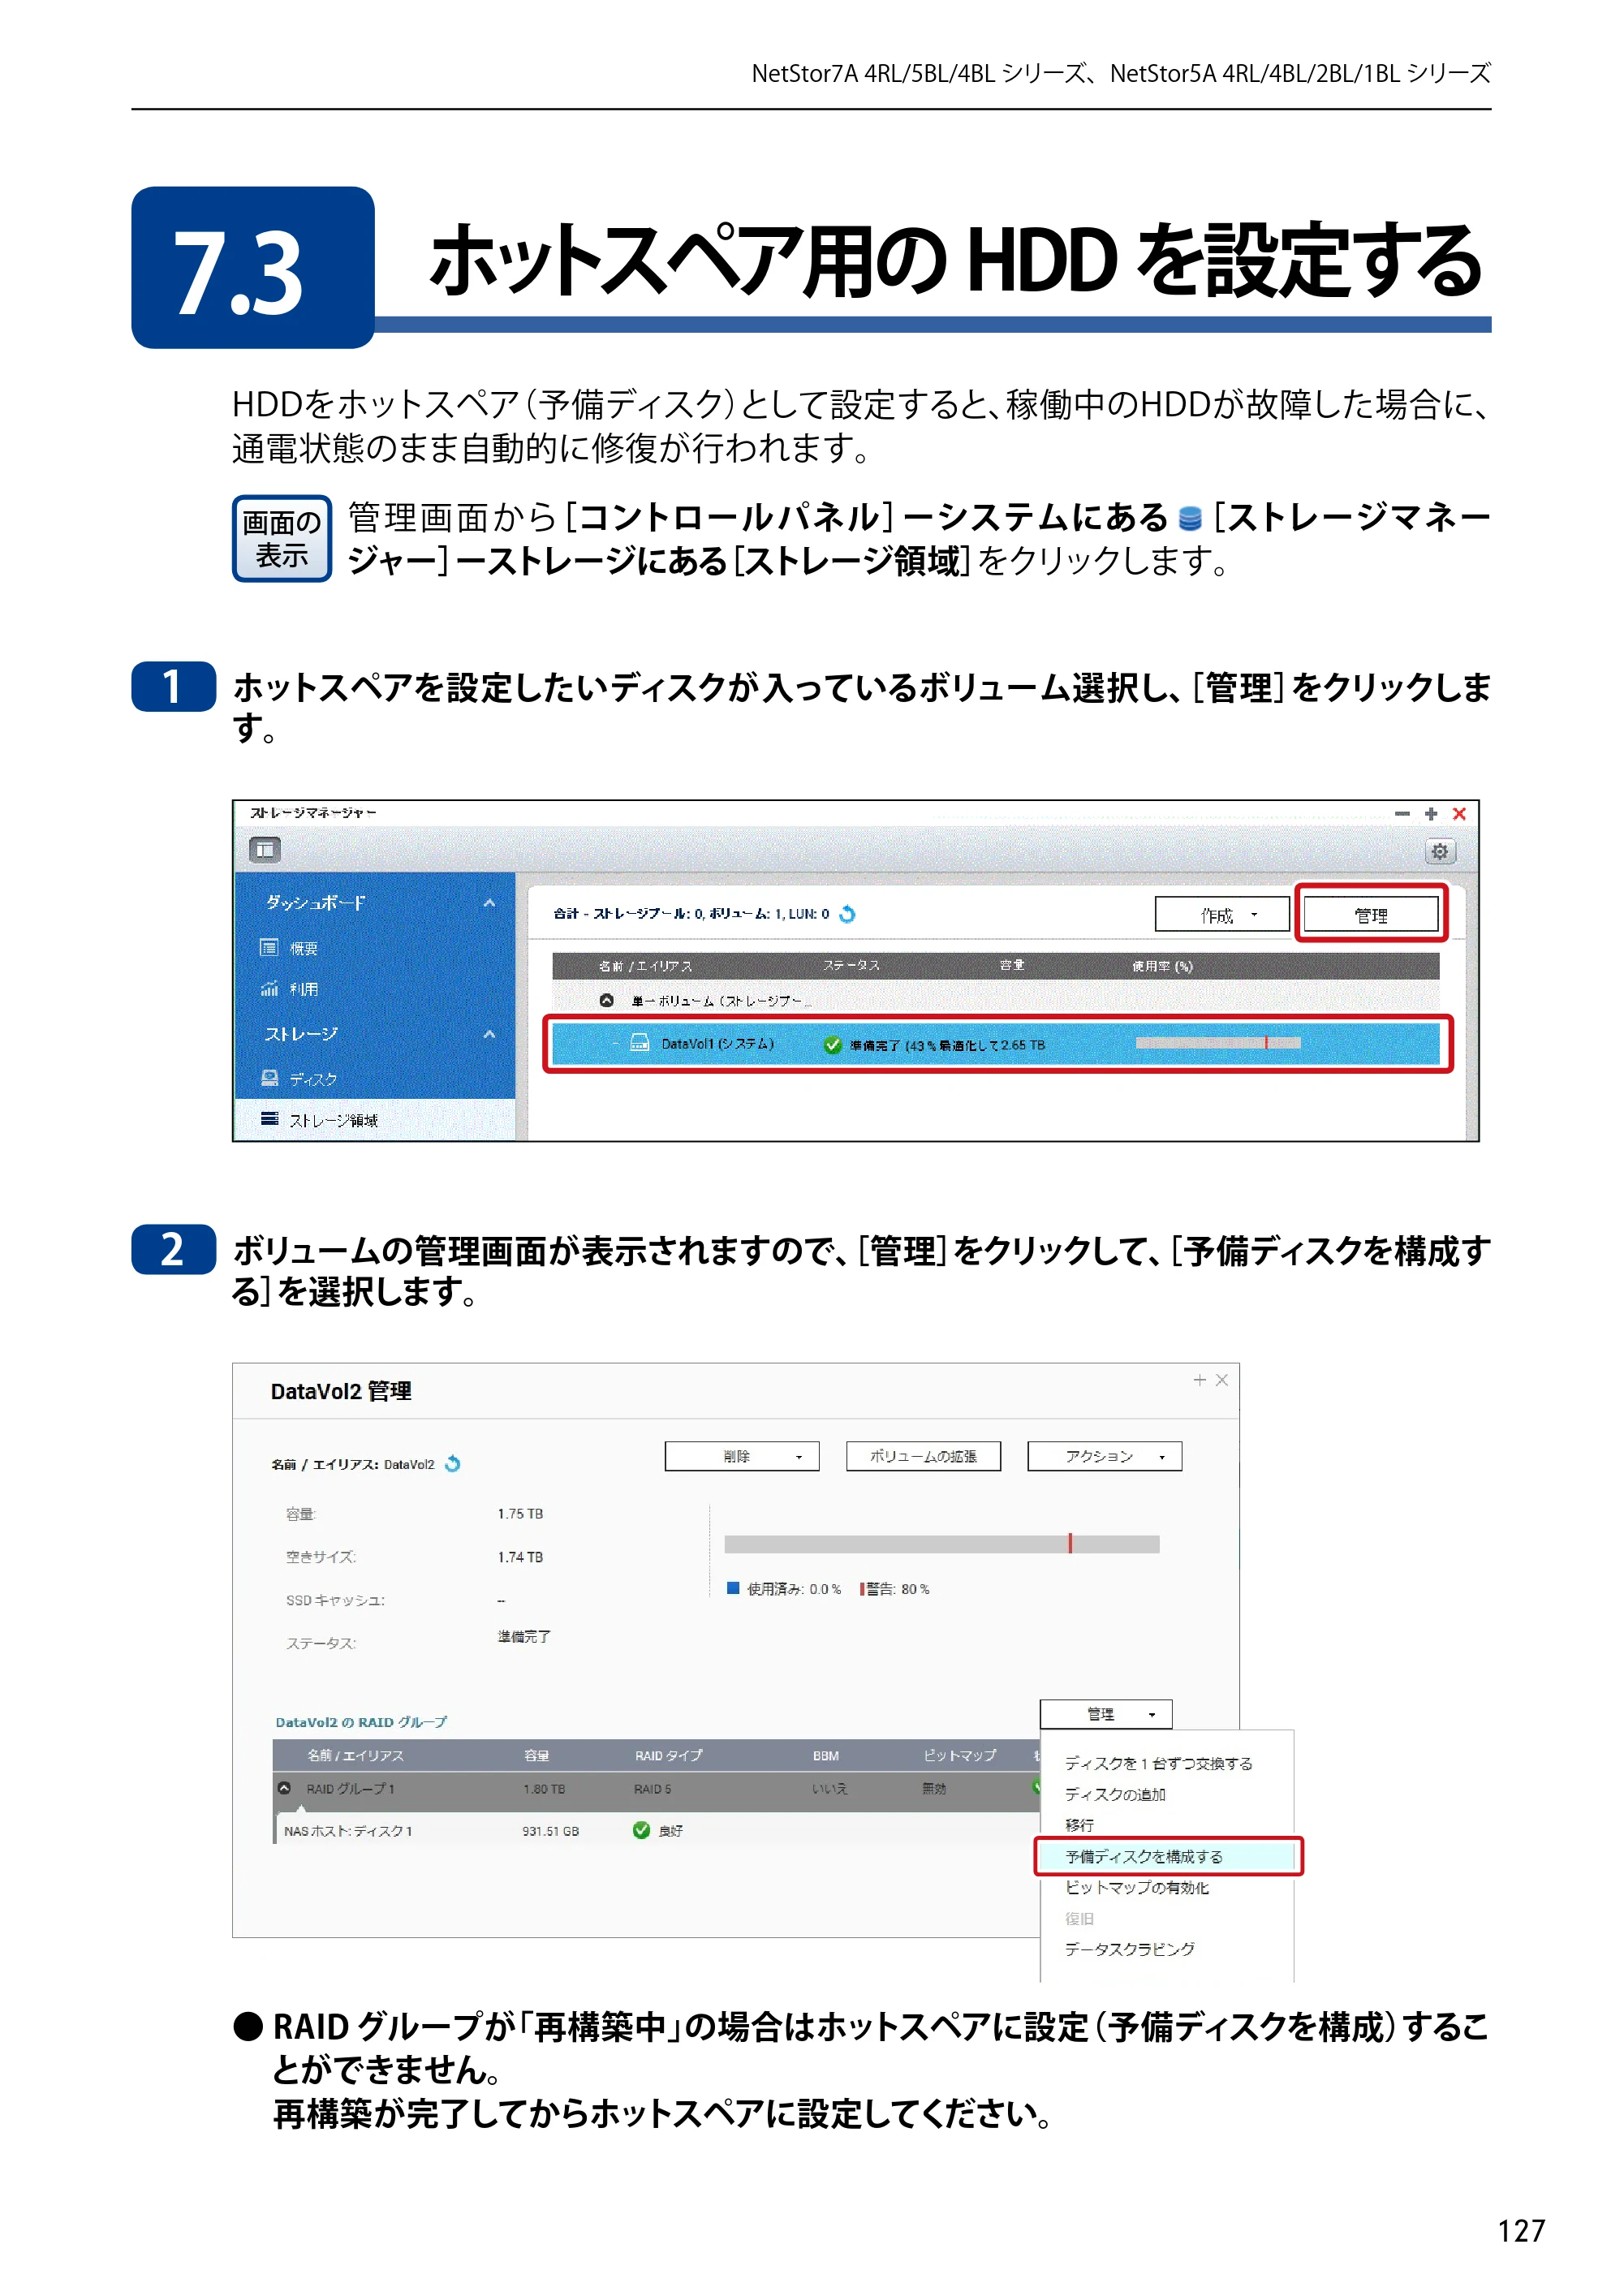Click the 1.80 TB RAID group capacity
1624x2296 pixels.
click(544, 1788)
